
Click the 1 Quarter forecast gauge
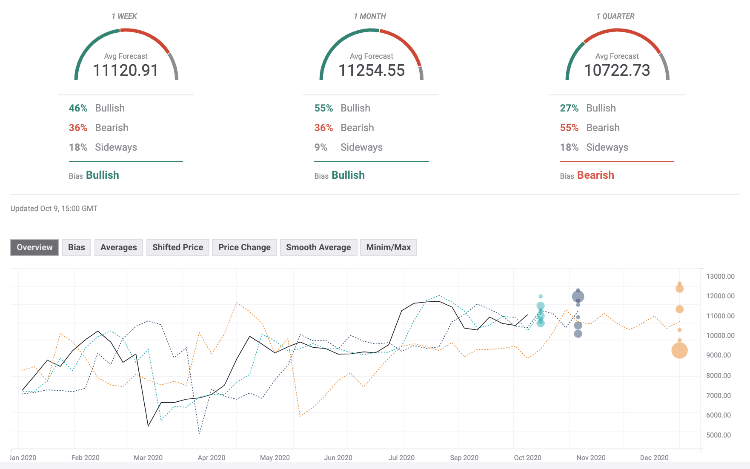point(617,57)
